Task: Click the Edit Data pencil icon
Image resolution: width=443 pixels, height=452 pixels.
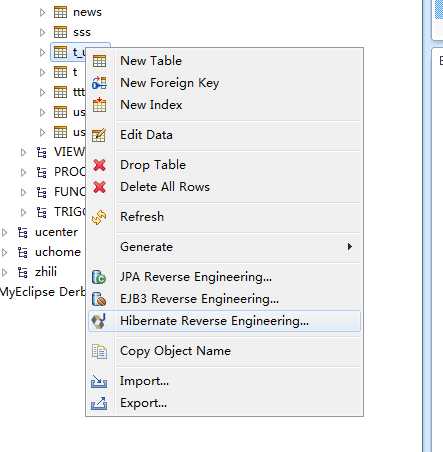Action: point(99,135)
